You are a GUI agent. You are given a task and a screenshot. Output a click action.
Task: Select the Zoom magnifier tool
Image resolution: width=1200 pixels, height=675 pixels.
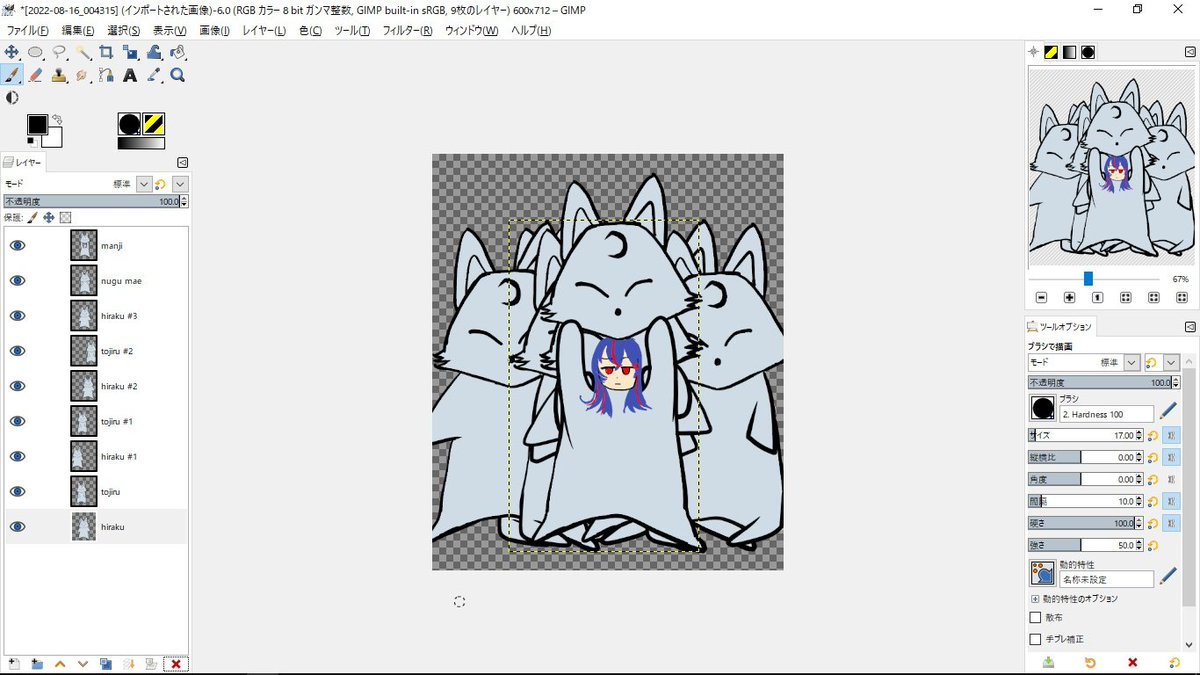pos(178,75)
